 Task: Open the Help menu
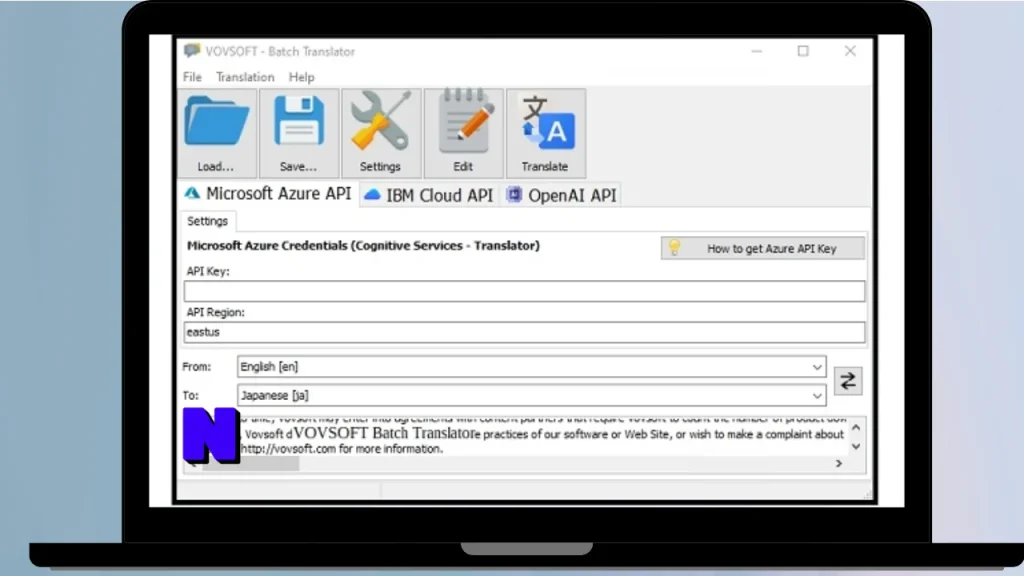[301, 77]
